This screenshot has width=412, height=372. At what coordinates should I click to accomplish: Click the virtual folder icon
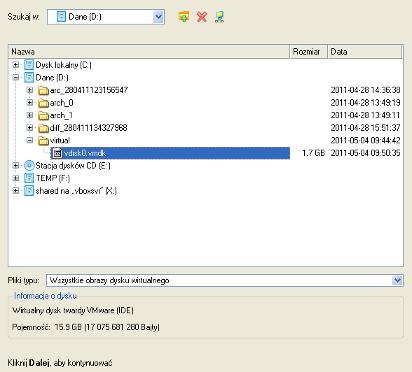point(43,141)
